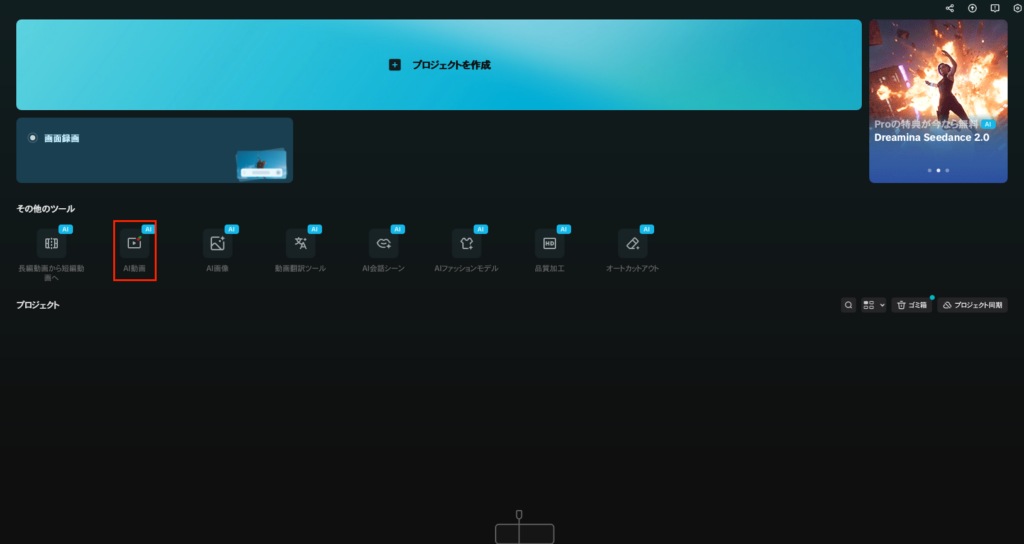Click the share icon in top bar

tap(949, 8)
